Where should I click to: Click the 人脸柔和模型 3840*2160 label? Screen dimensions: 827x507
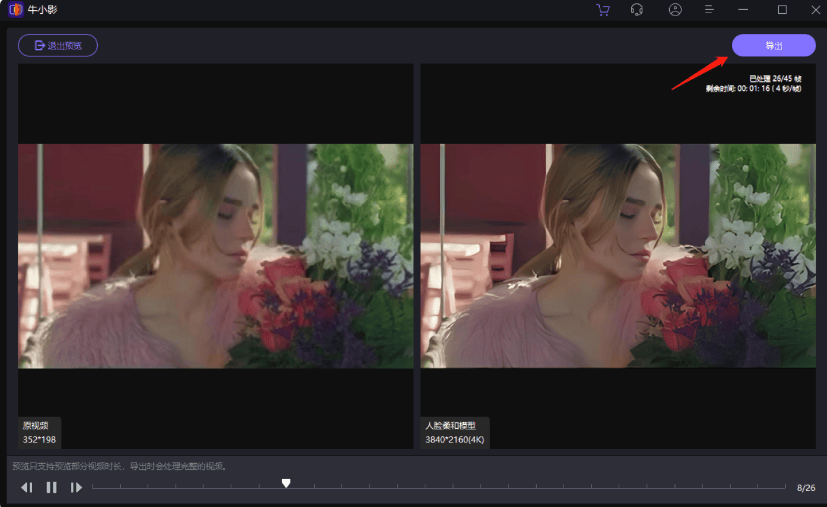point(456,432)
